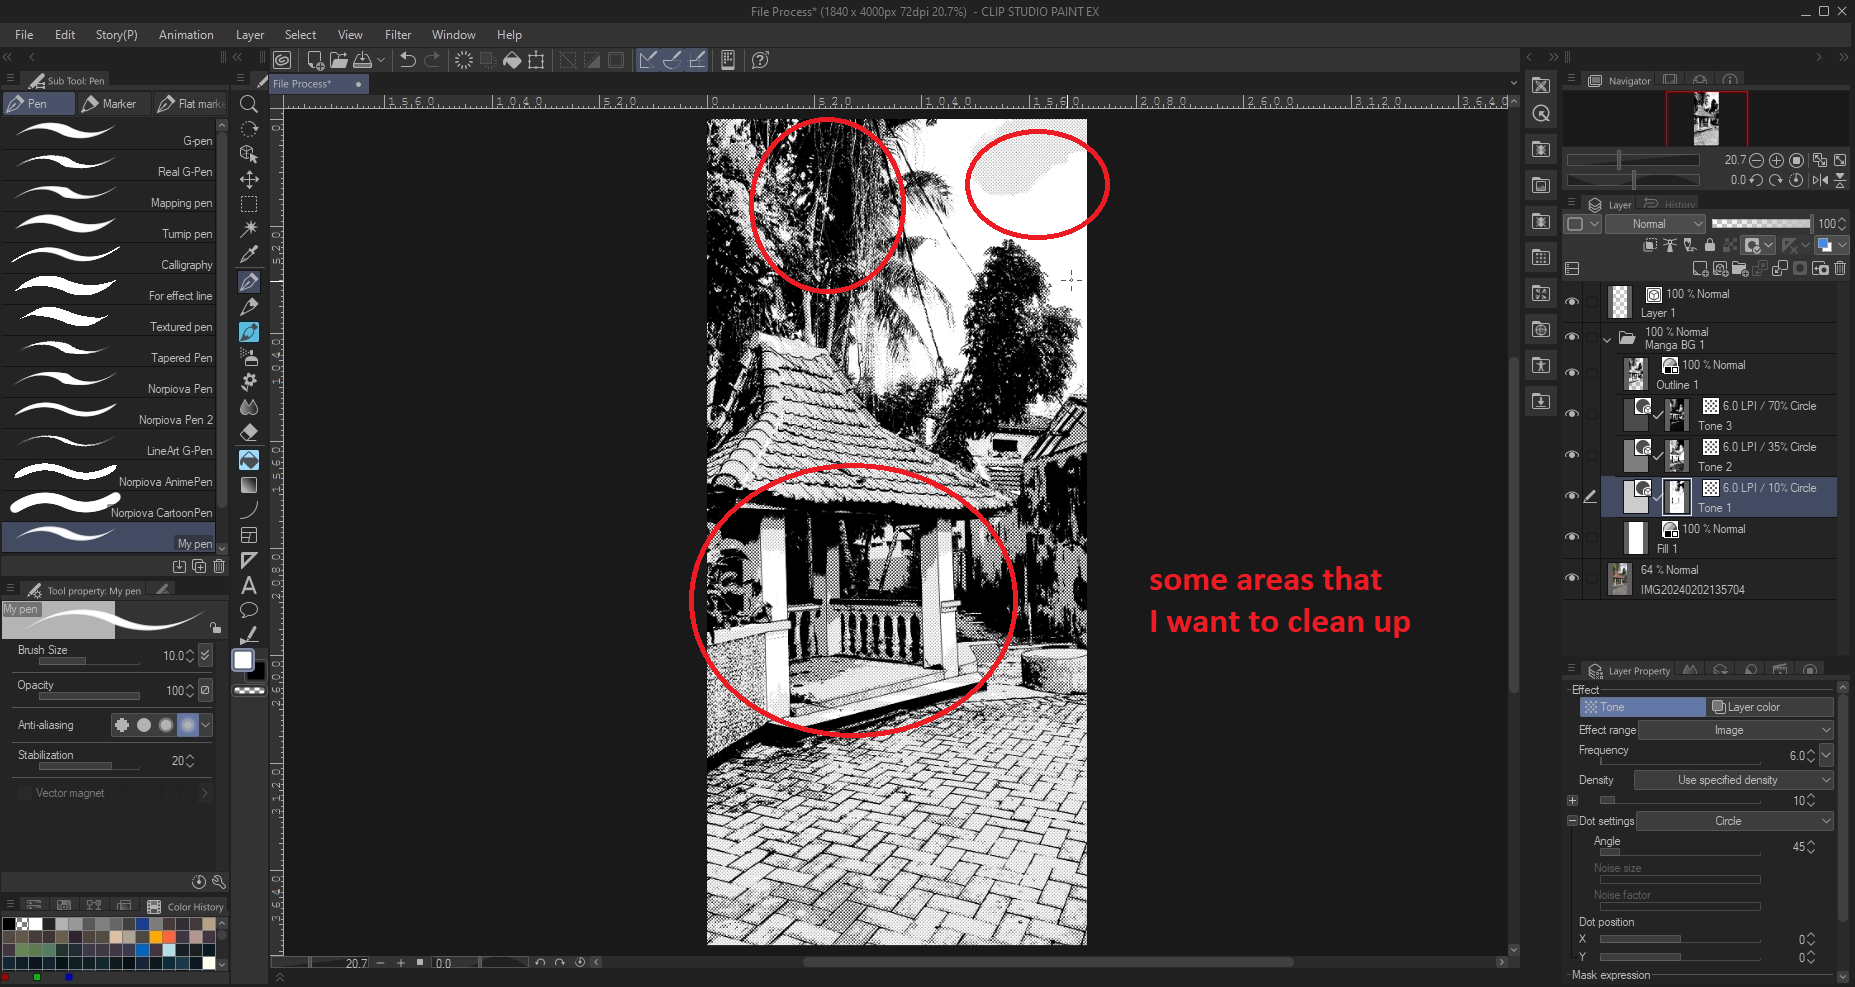Collapse the Manga BG 1 folder

pos(1607,338)
